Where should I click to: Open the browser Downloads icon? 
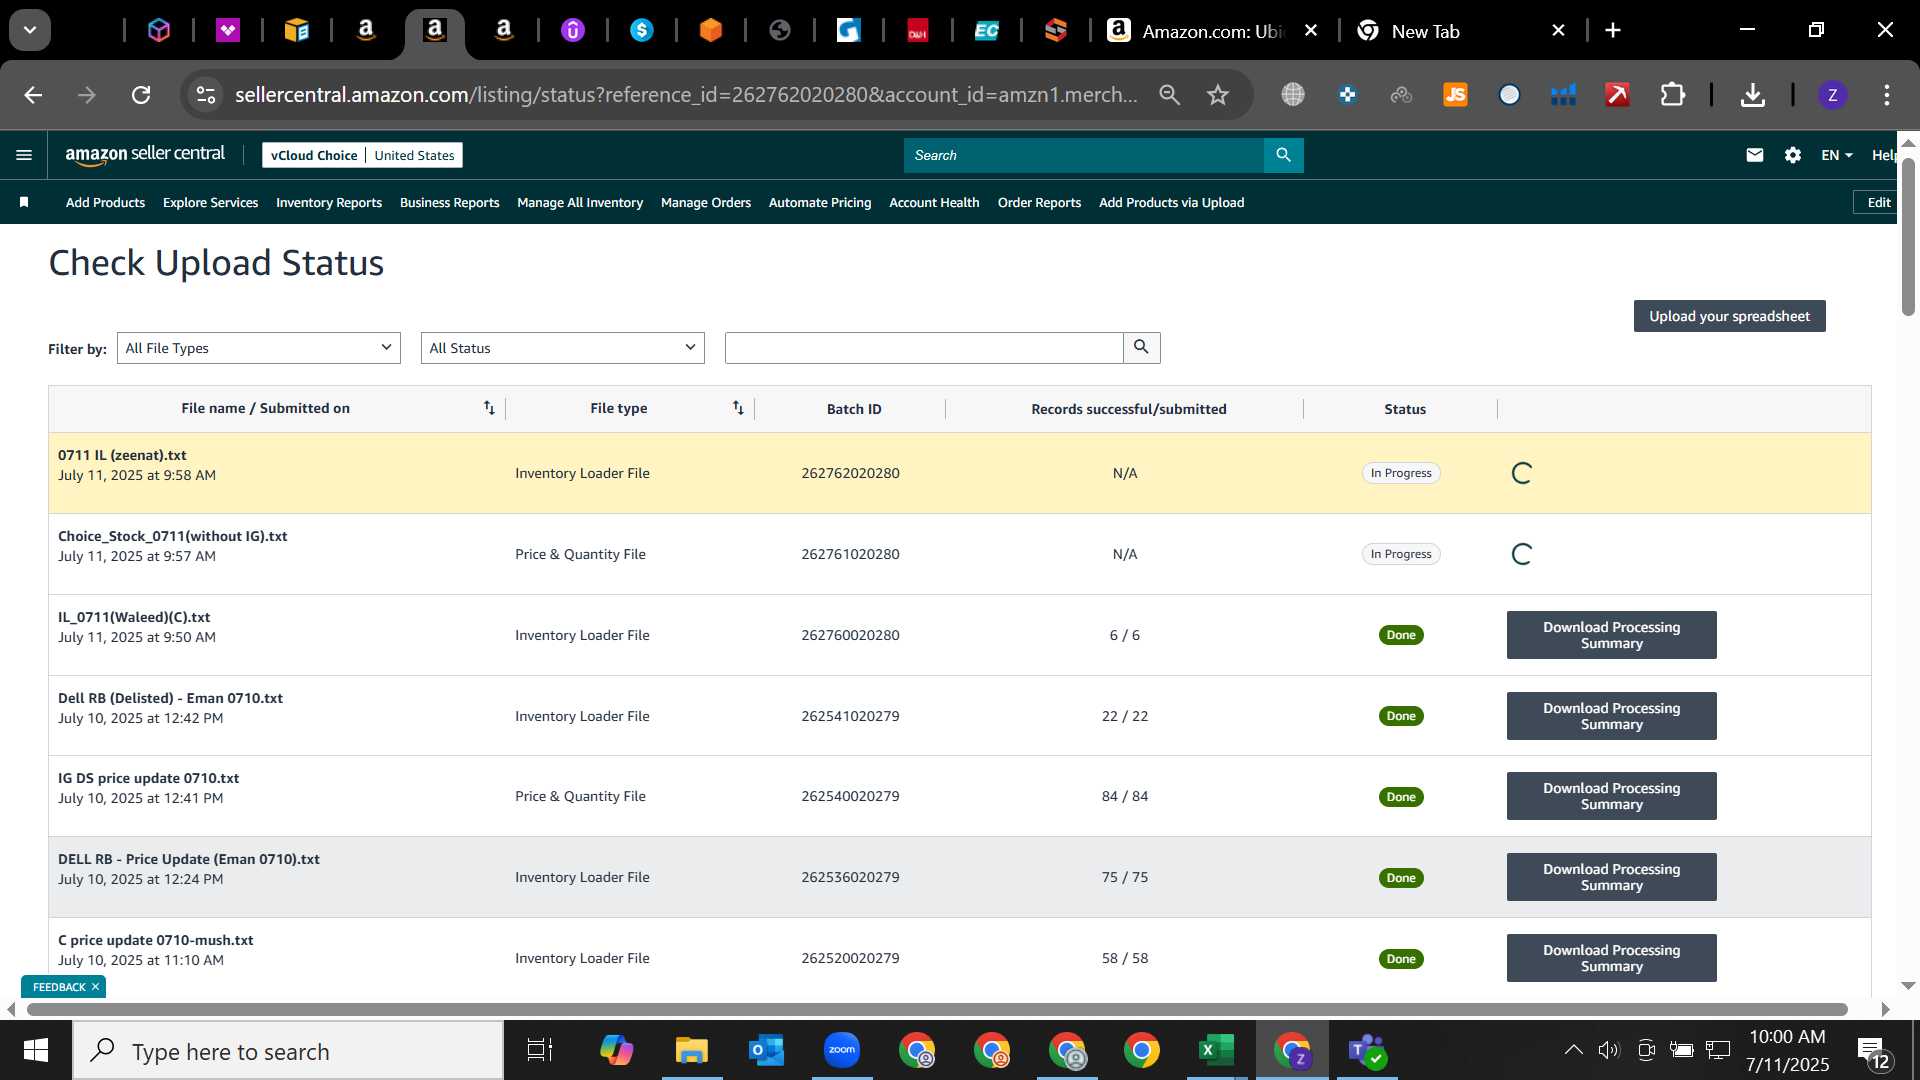point(1752,95)
